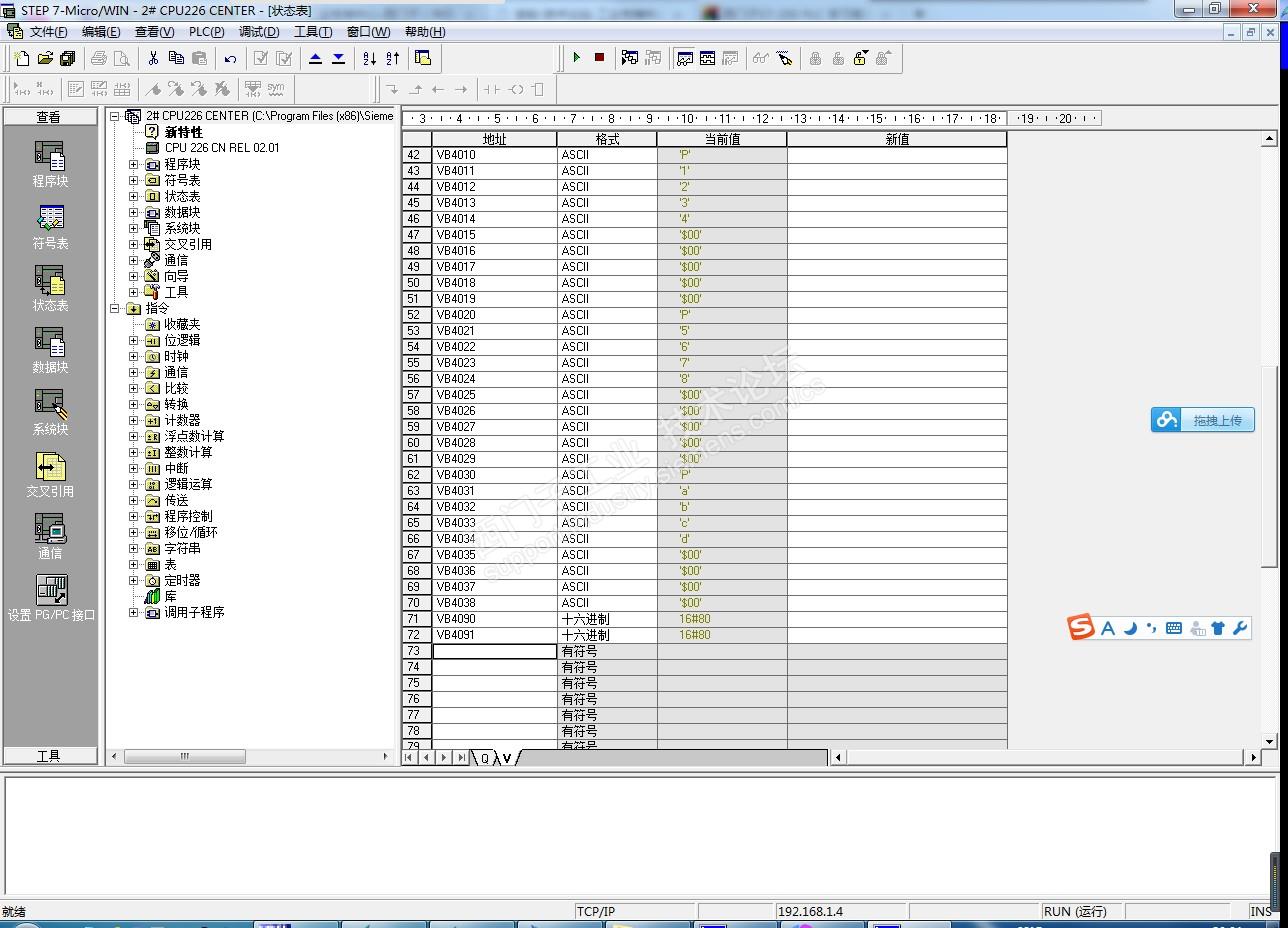Sort the table descending Z to A
The height and width of the screenshot is (928, 1288).
coord(393,58)
